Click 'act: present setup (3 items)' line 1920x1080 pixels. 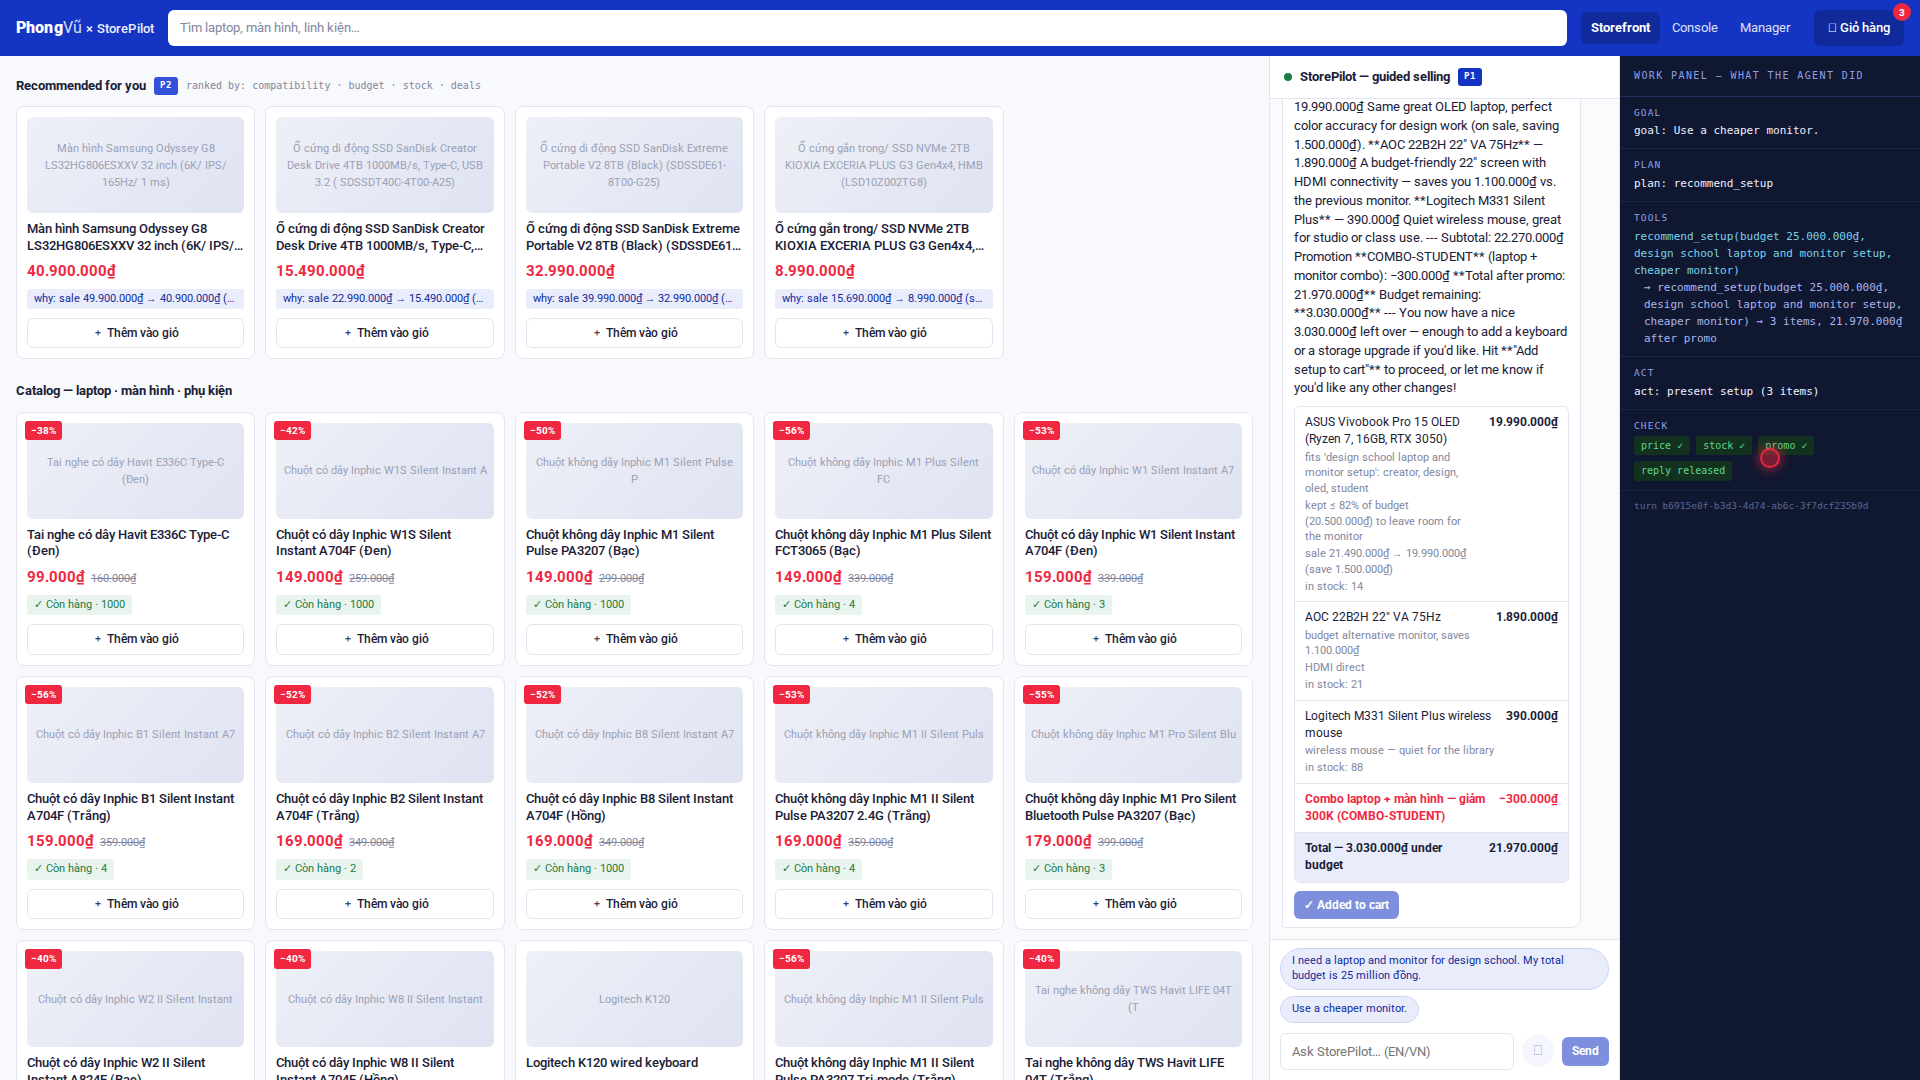pyautogui.click(x=1726, y=392)
